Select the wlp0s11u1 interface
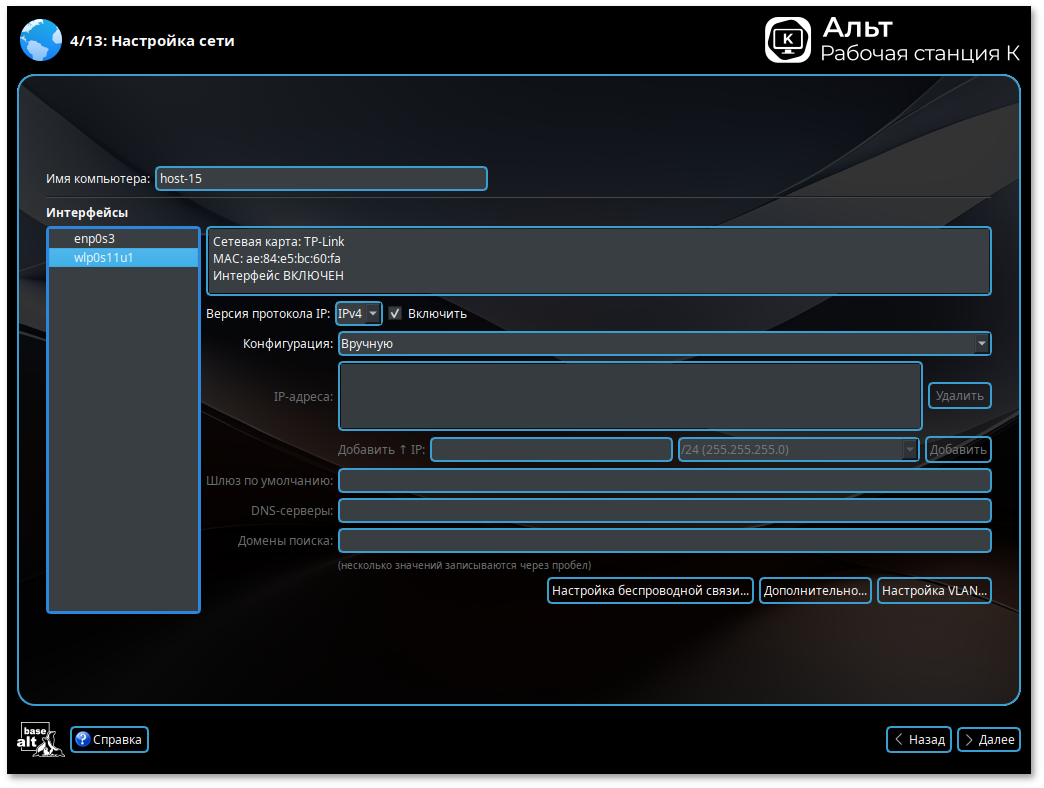1044x788 pixels. point(104,257)
